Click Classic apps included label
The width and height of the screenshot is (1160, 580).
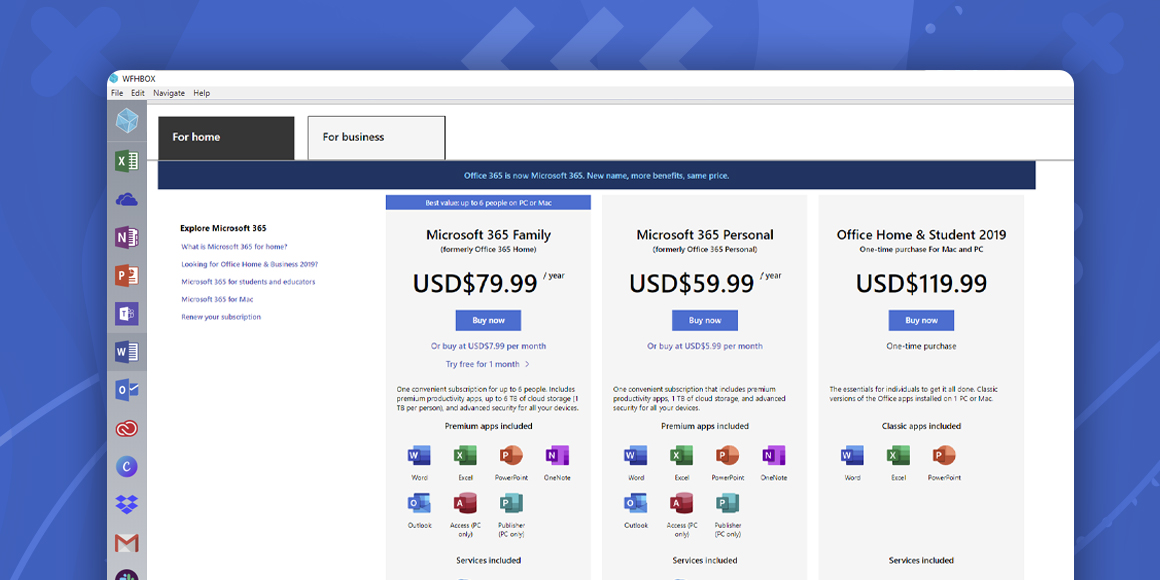tap(921, 426)
